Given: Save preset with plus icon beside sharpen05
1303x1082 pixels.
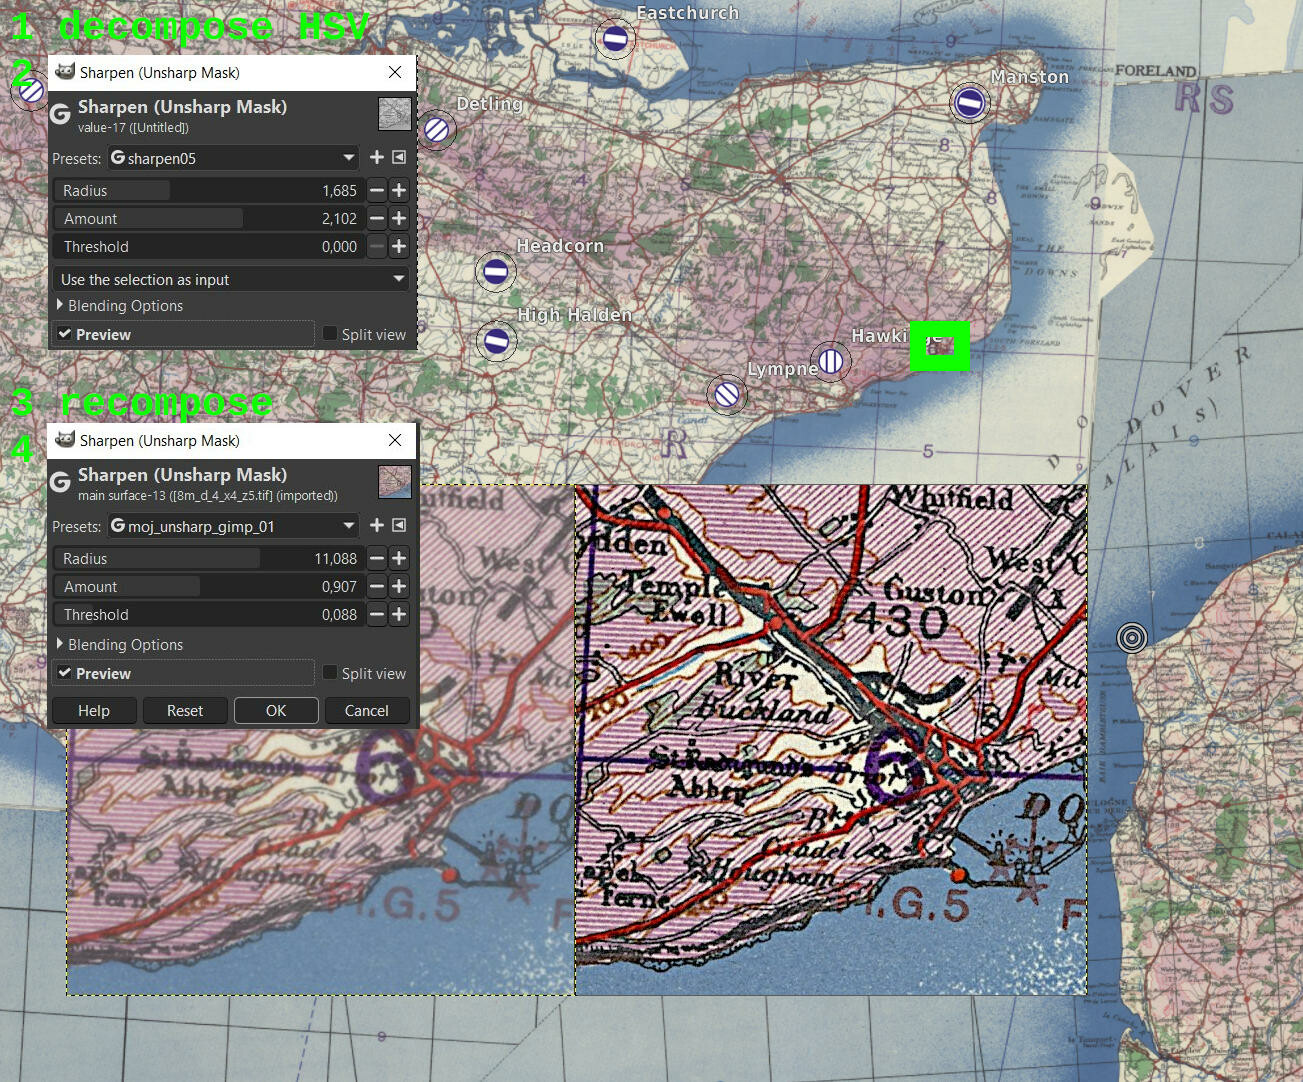Looking at the screenshot, I should (377, 158).
